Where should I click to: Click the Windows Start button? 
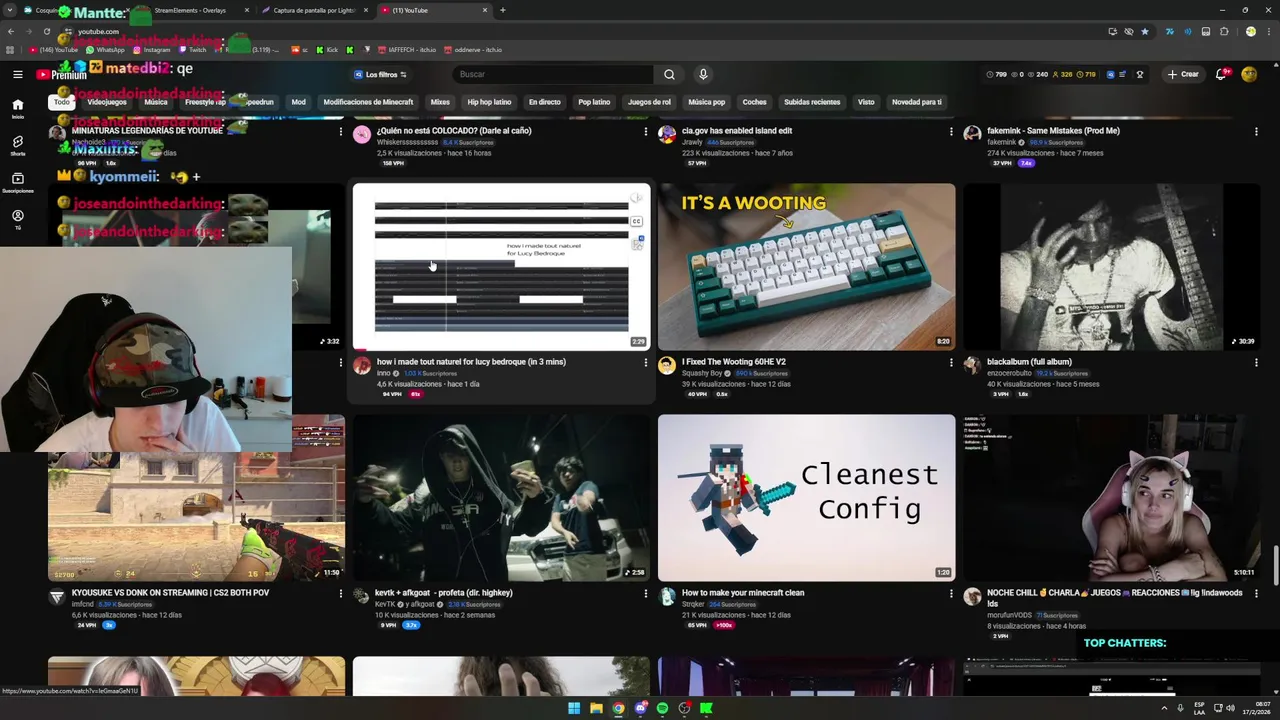click(x=574, y=708)
